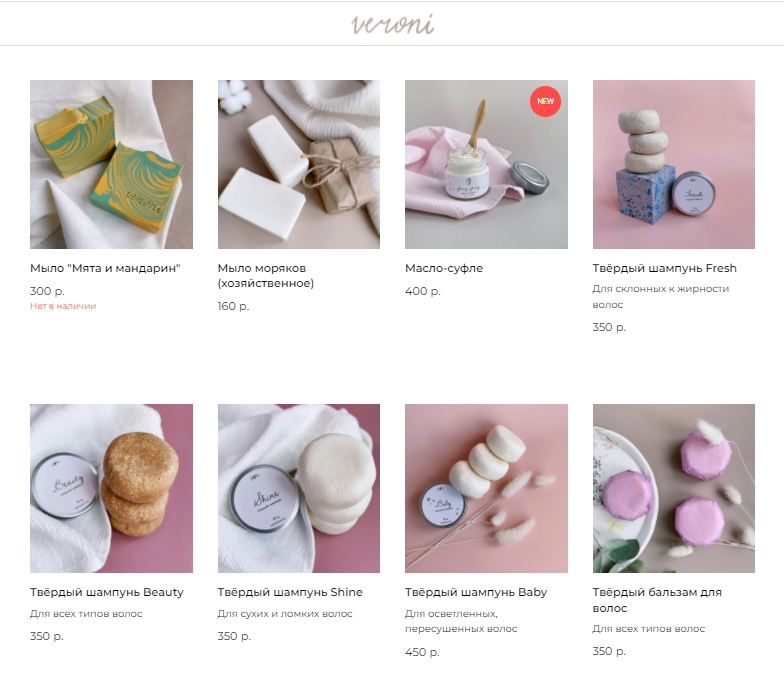Click the veroni logo at top
Image resolution: width=784 pixels, height=690 pixels.
pos(392,24)
